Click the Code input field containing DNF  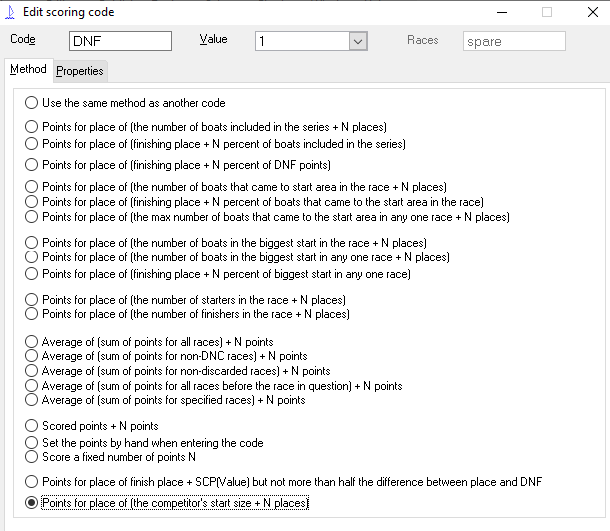[120, 41]
